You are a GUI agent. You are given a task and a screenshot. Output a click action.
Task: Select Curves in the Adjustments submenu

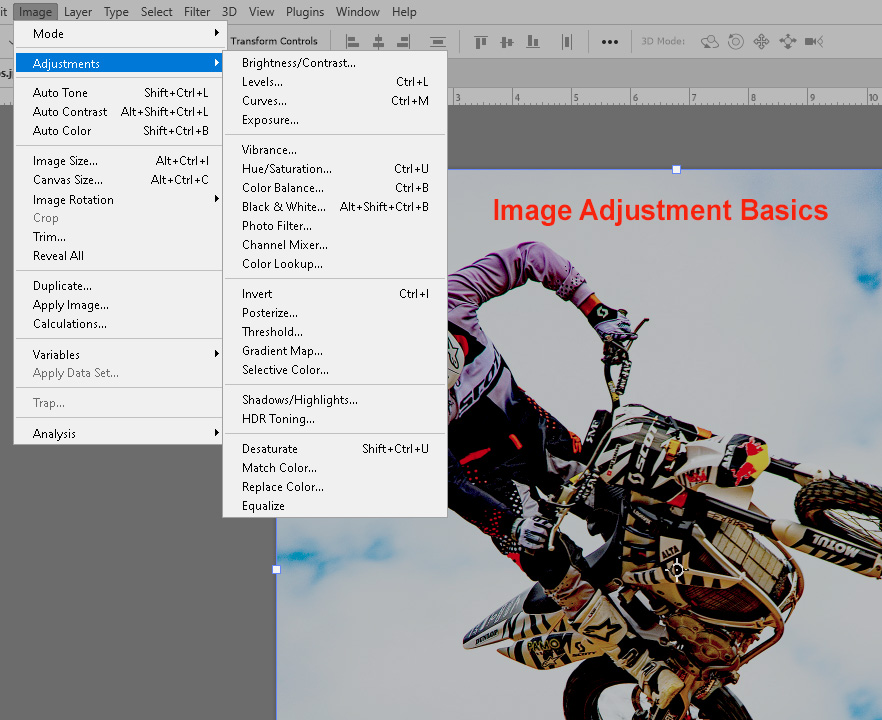(x=264, y=101)
